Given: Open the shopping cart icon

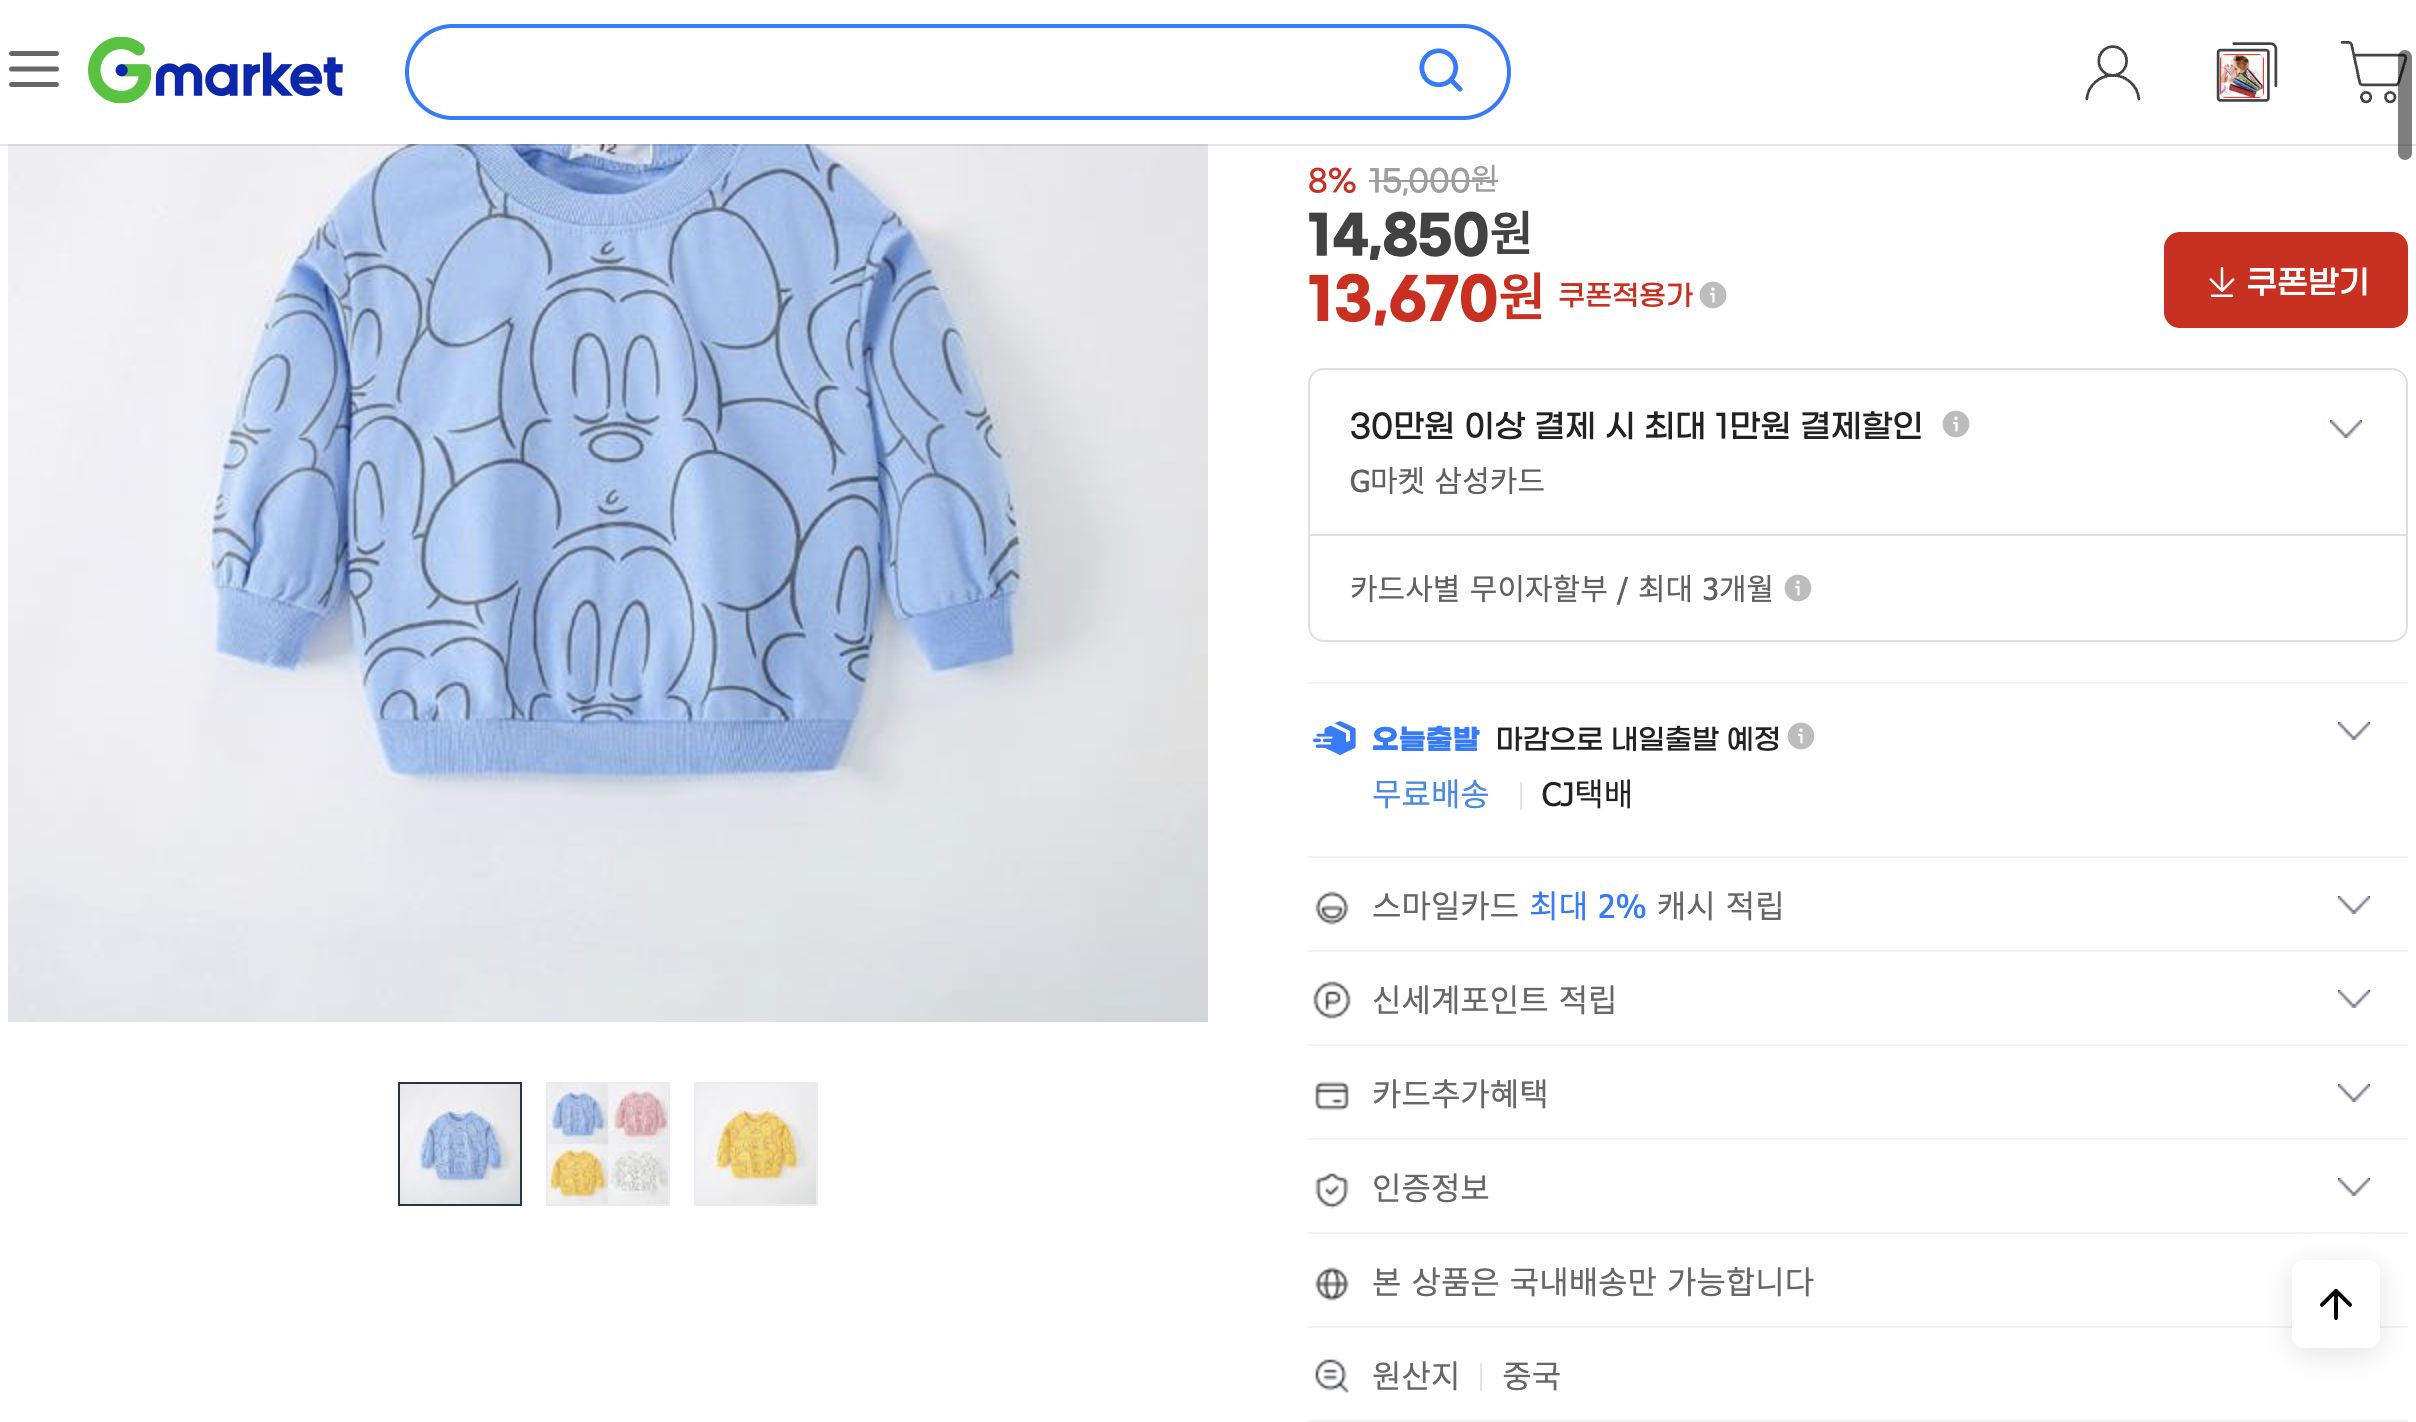Looking at the screenshot, I should coord(2381,72).
